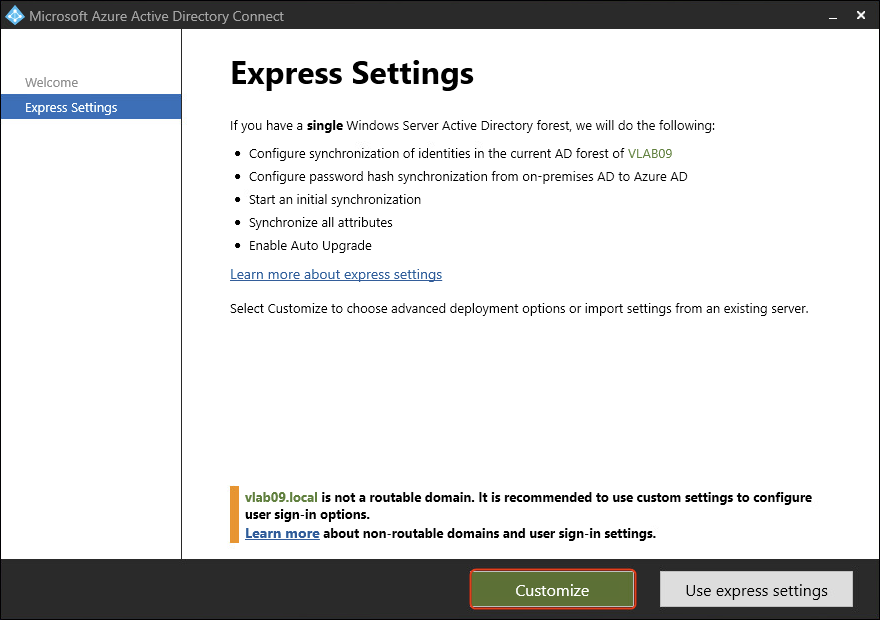Click the Enable Auto Upgrade bullet item
Viewport: 880px width, 620px height.
tap(310, 245)
